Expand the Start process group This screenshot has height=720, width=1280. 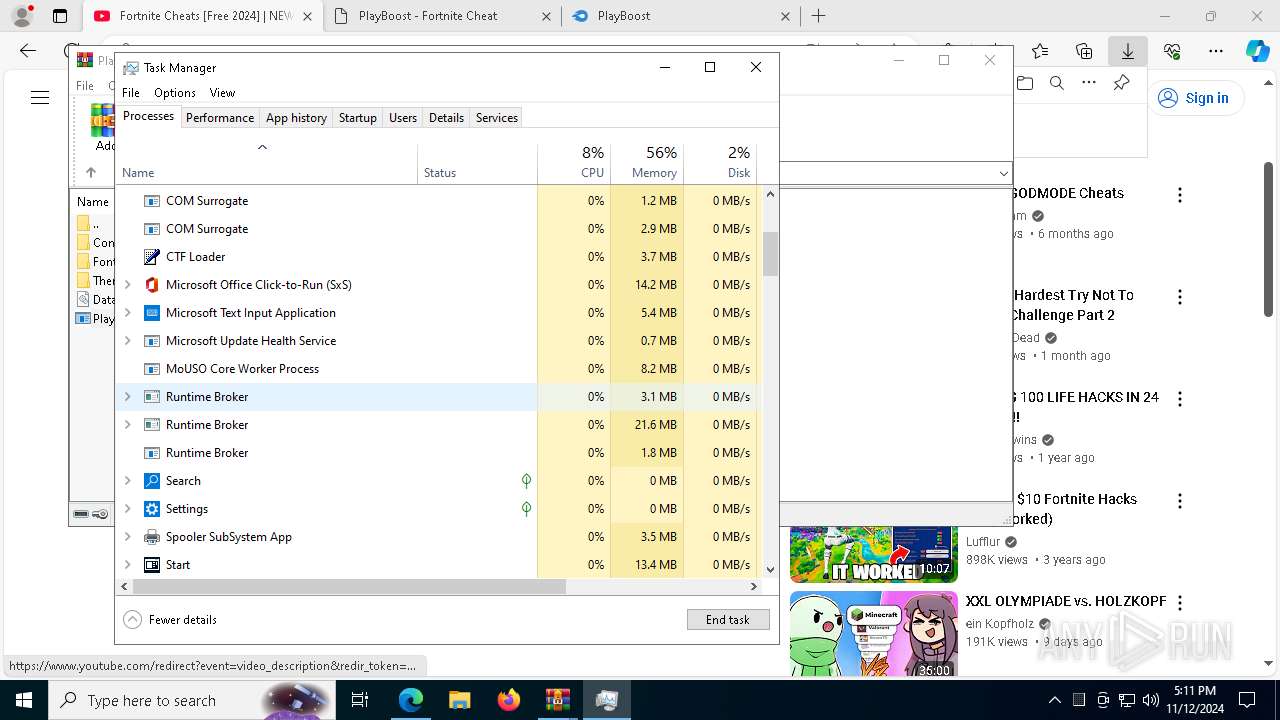[127, 565]
